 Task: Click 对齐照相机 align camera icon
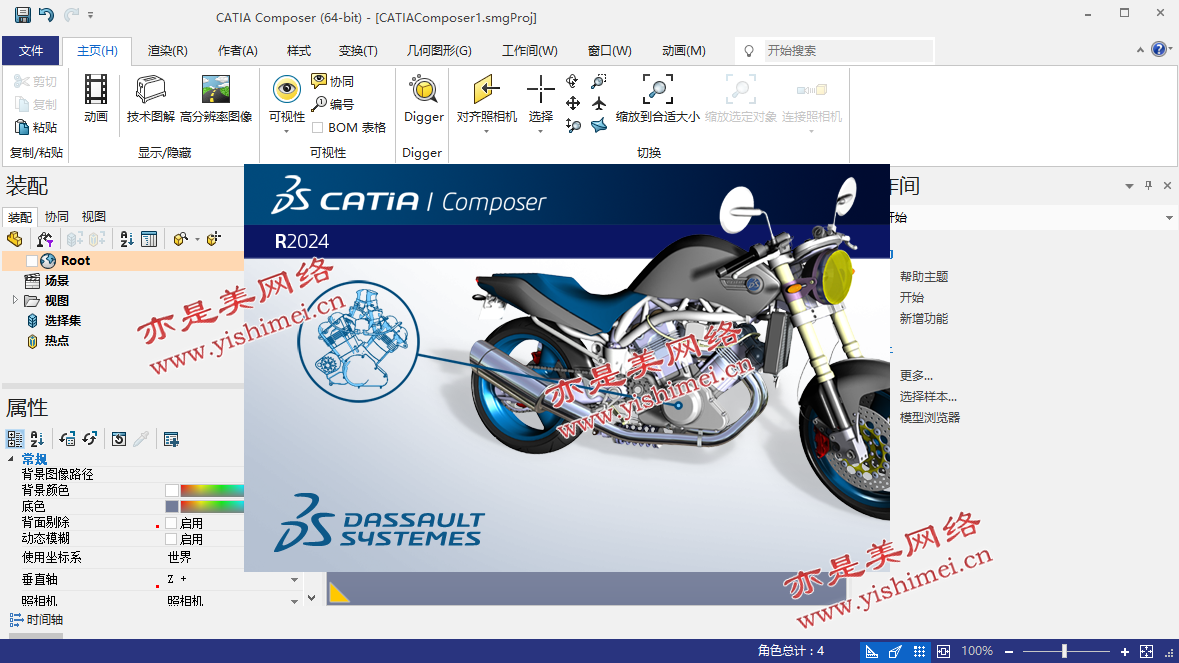click(486, 89)
